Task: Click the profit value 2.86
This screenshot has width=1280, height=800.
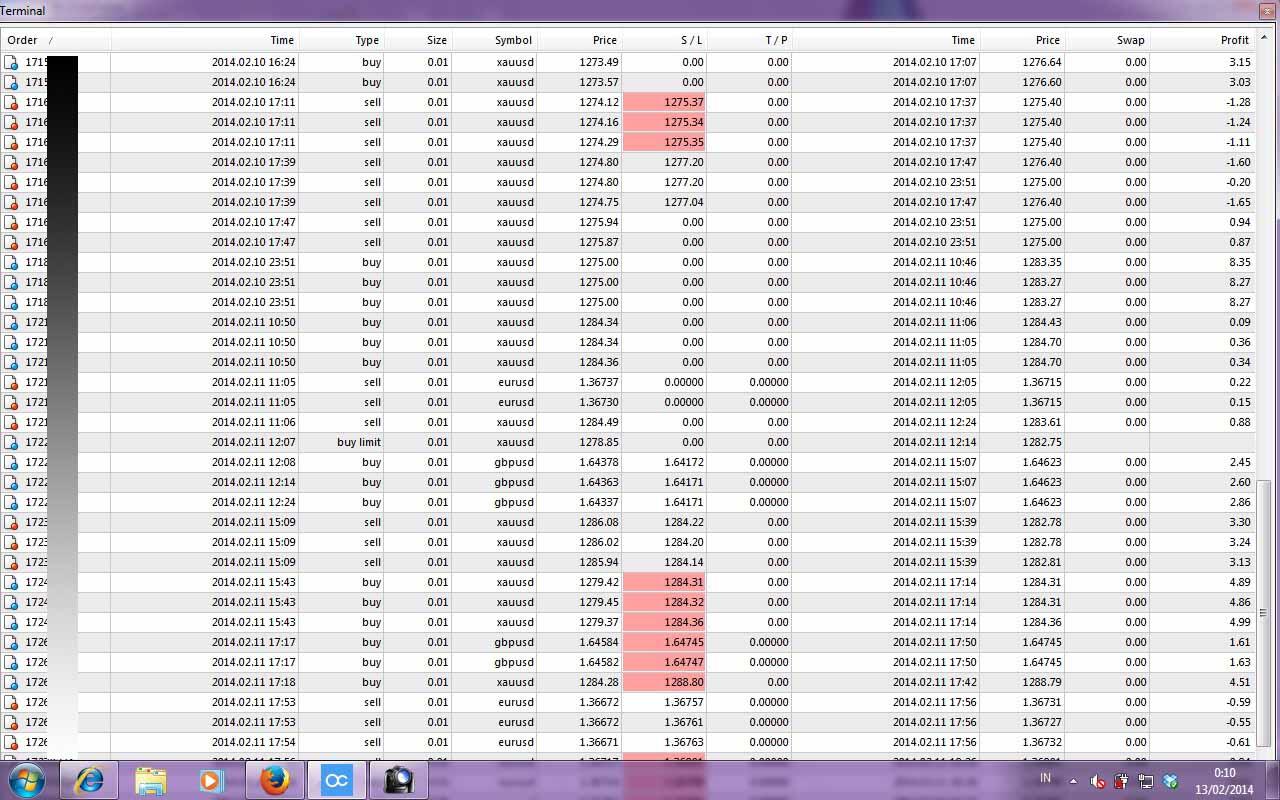Action: (1239, 502)
